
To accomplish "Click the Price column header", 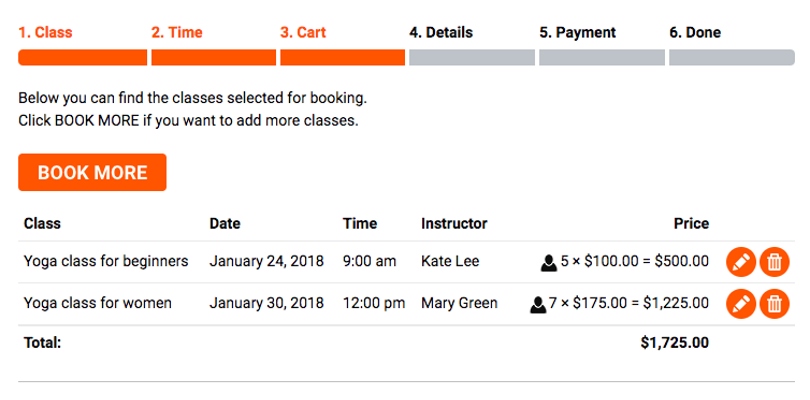I will [691, 223].
